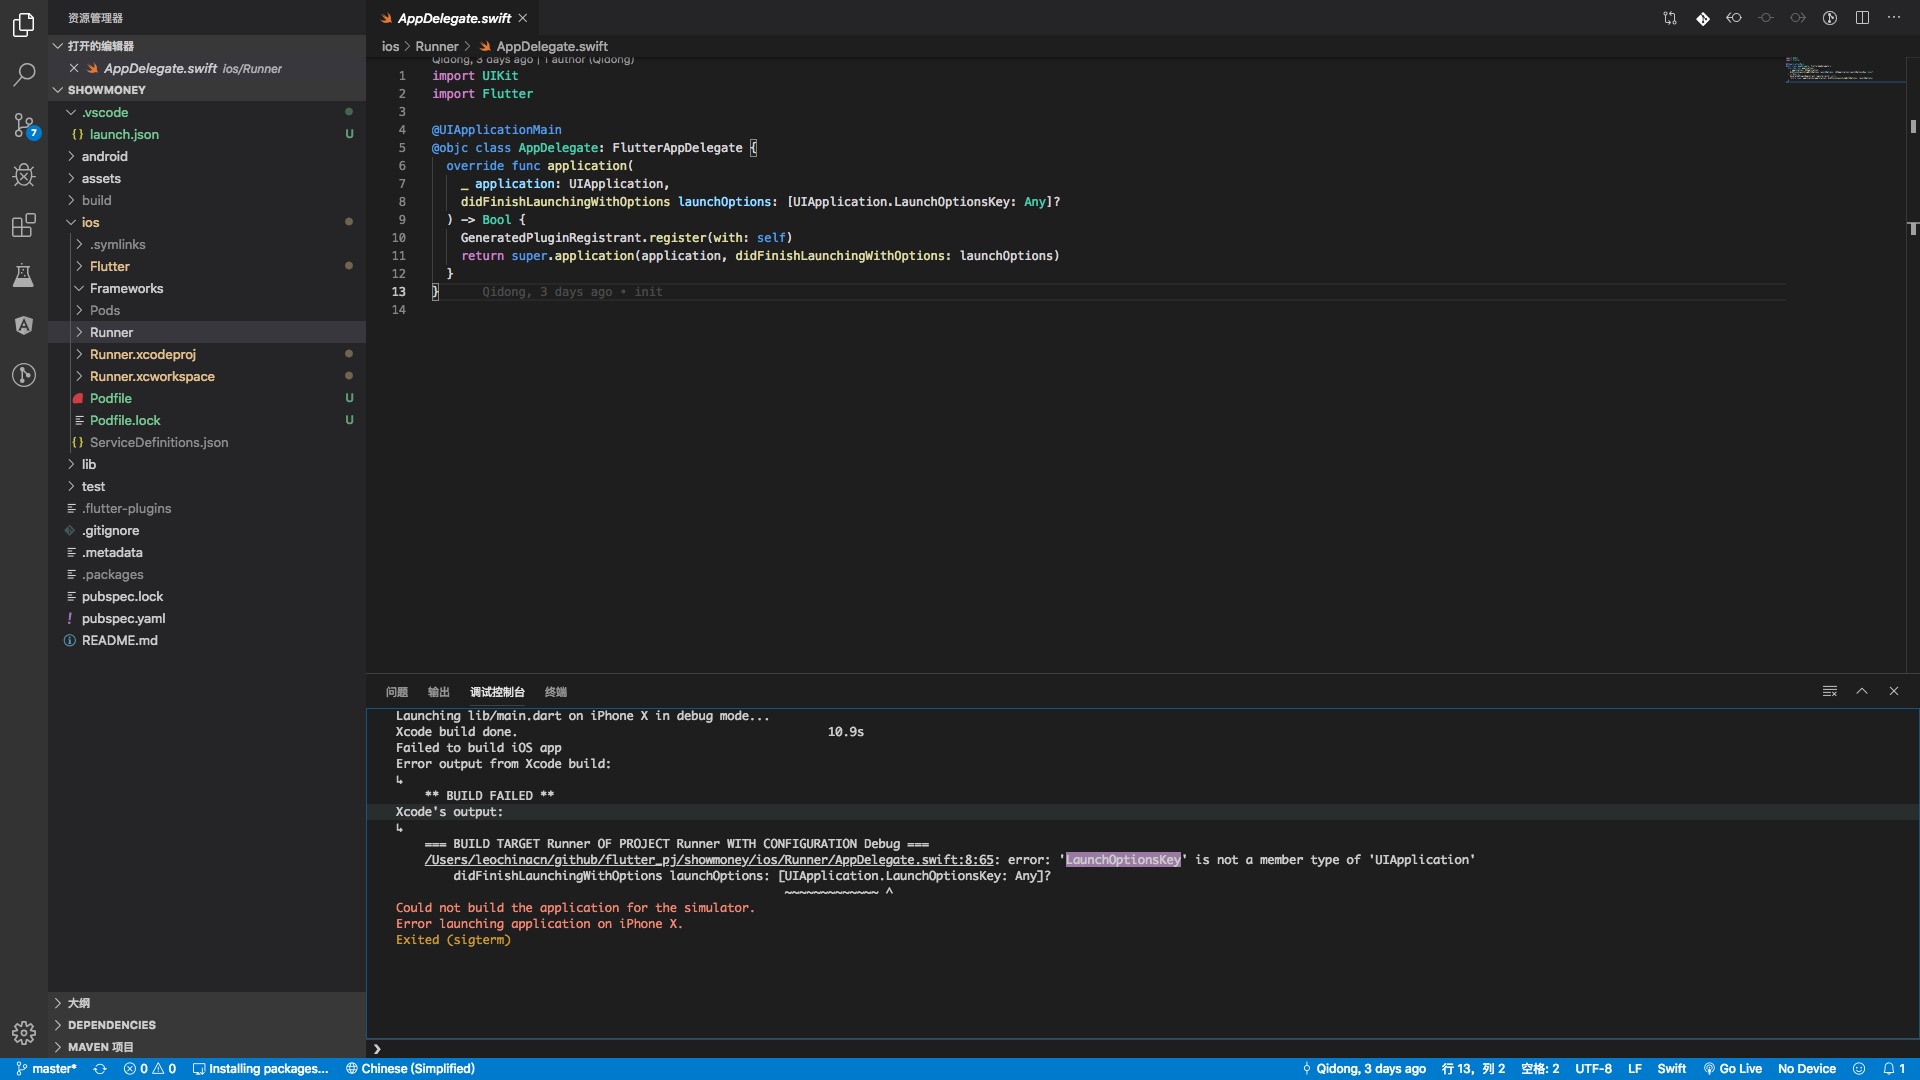
Task: Open the Run and Debug view
Action: point(24,175)
